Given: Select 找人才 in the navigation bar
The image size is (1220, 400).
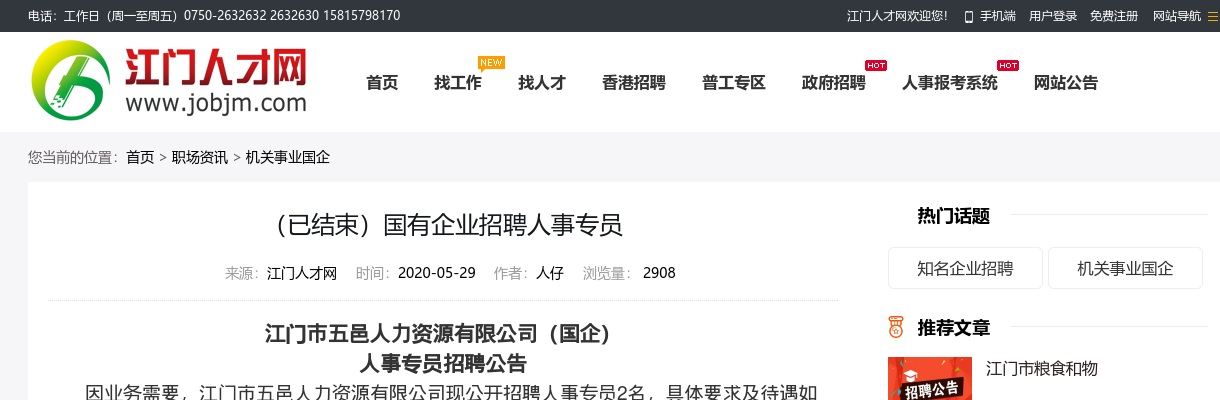Looking at the screenshot, I should click(x=542, y=83).
